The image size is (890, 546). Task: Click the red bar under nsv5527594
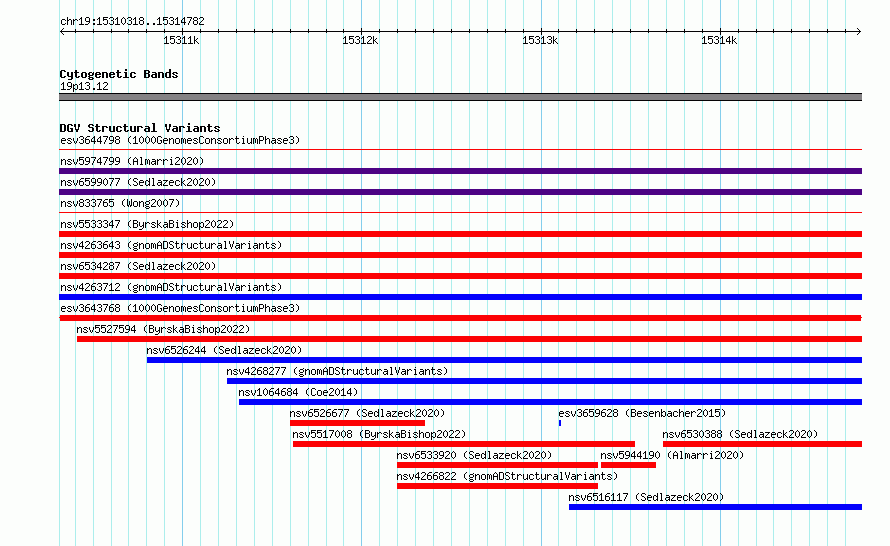tap(469, 339)
